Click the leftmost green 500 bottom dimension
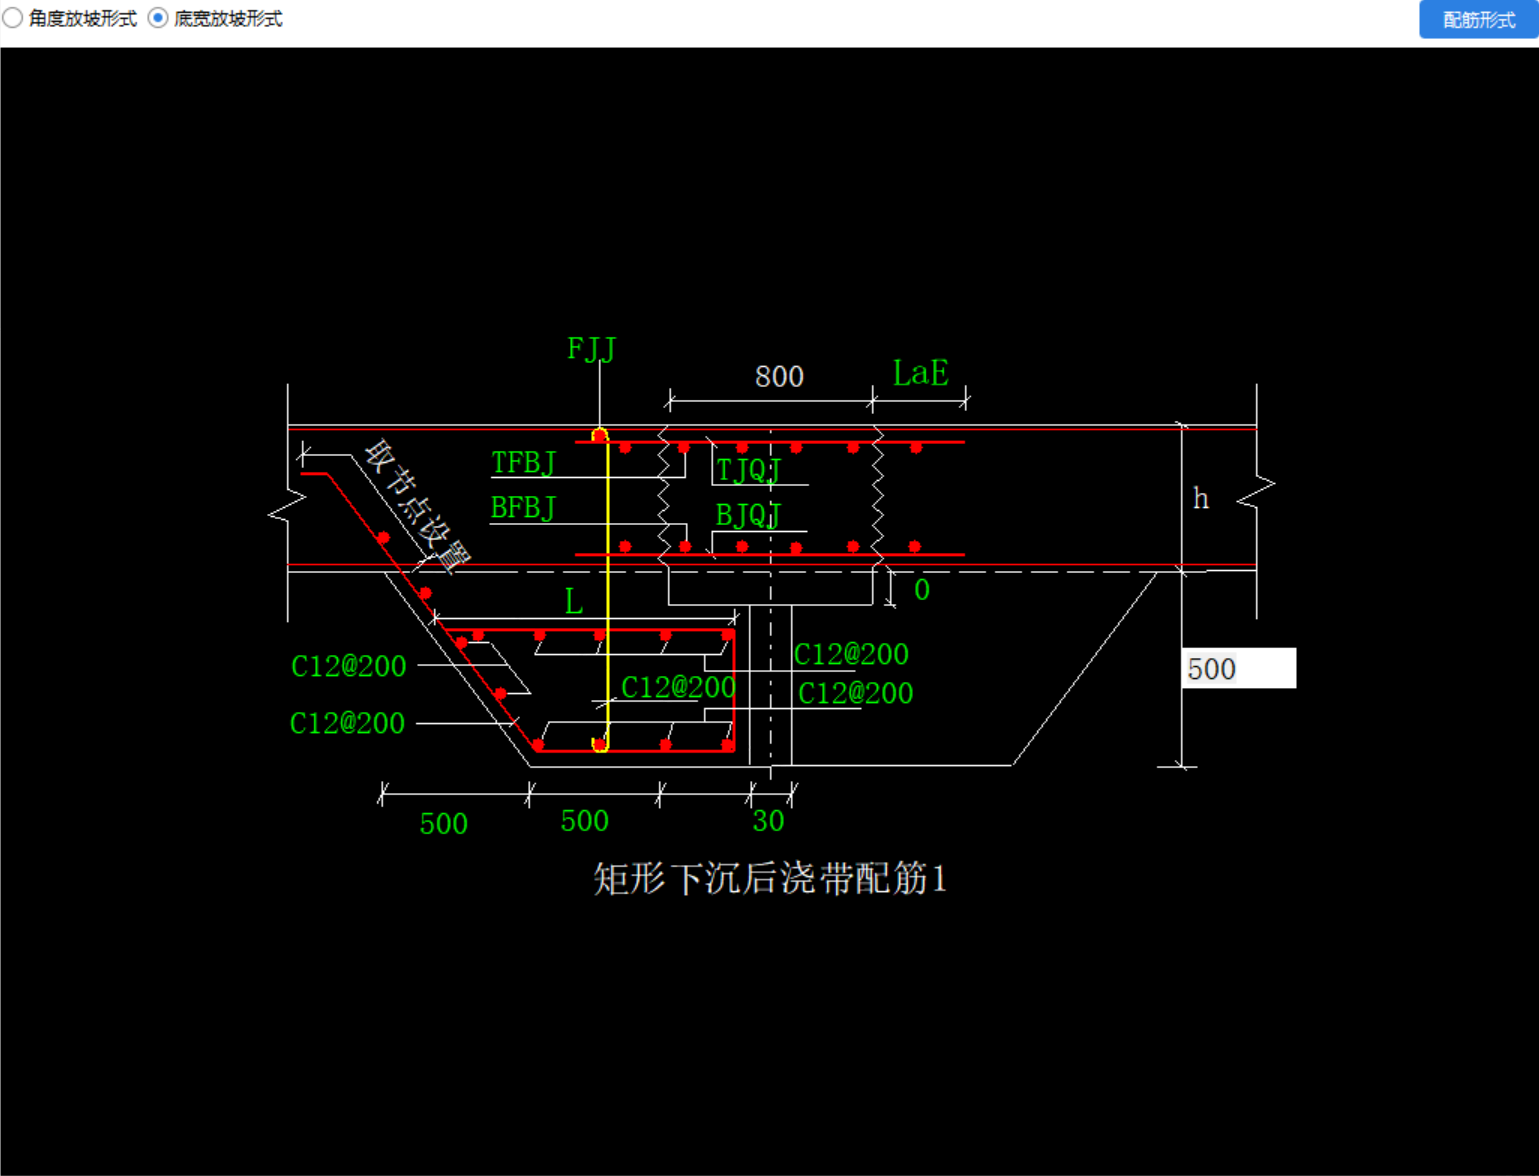This screenshot has width=1539, height=1176. point(443,823)
